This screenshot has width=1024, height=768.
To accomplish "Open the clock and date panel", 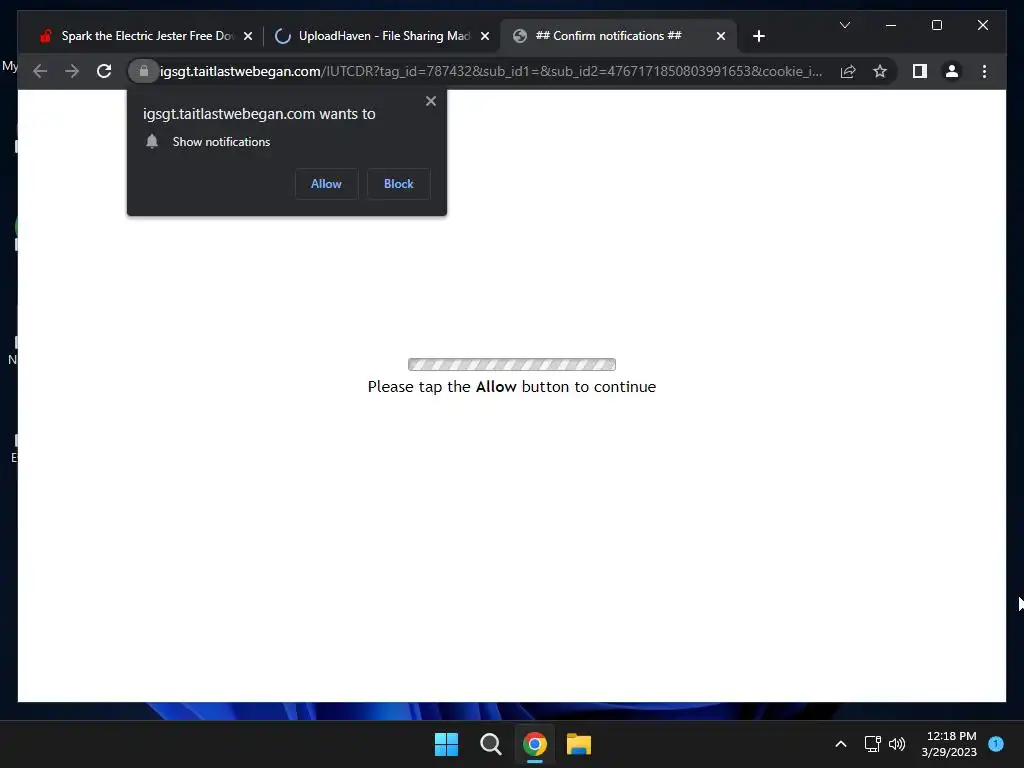I will coord(950,744).
